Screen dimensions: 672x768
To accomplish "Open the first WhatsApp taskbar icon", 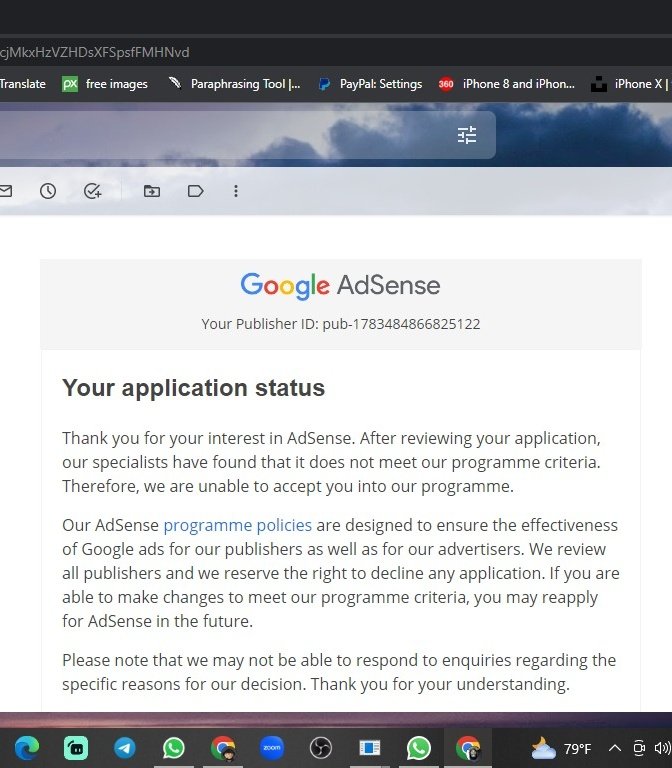I will pos(173,748).
